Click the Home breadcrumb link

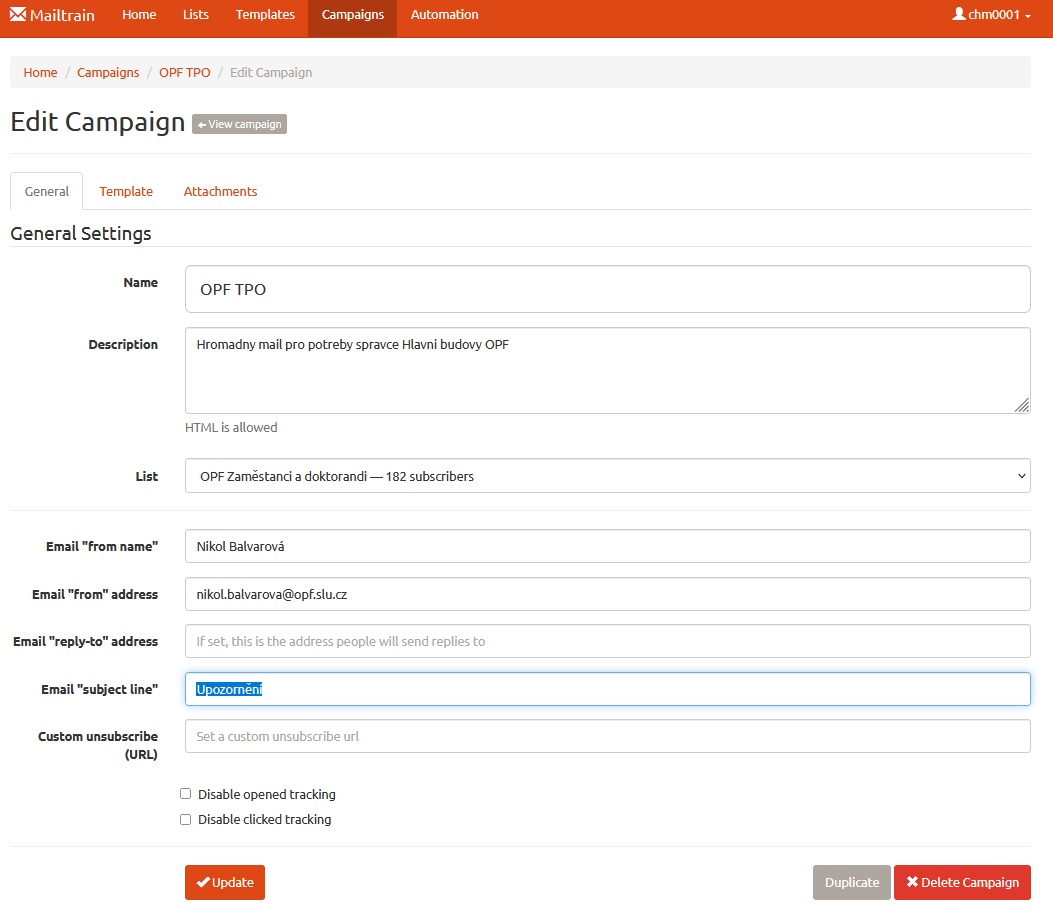coord(40,73)
